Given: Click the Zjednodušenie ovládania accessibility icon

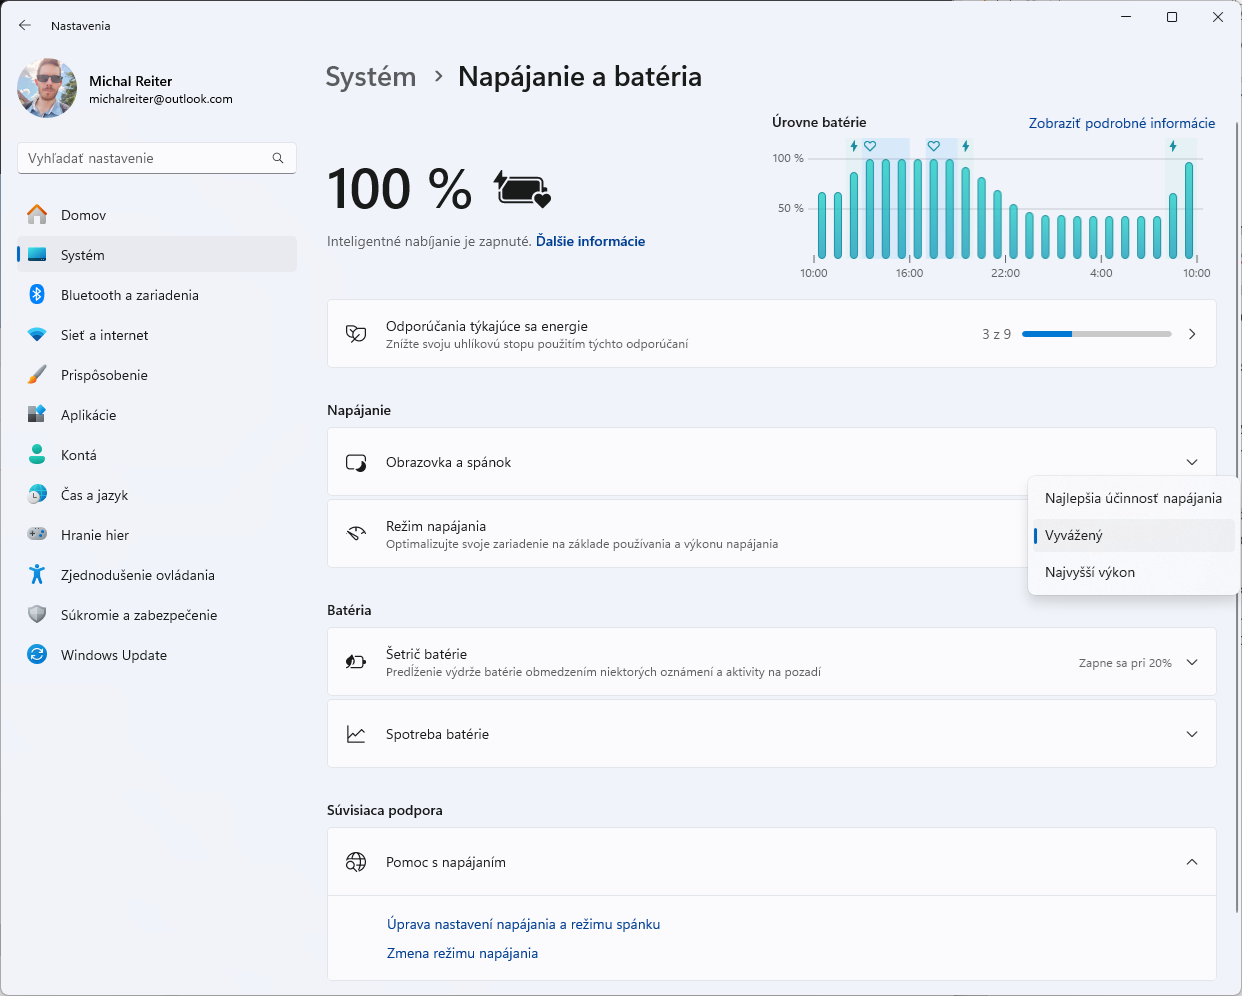Looking at the screenshot, I should click(x=37, y=575).
